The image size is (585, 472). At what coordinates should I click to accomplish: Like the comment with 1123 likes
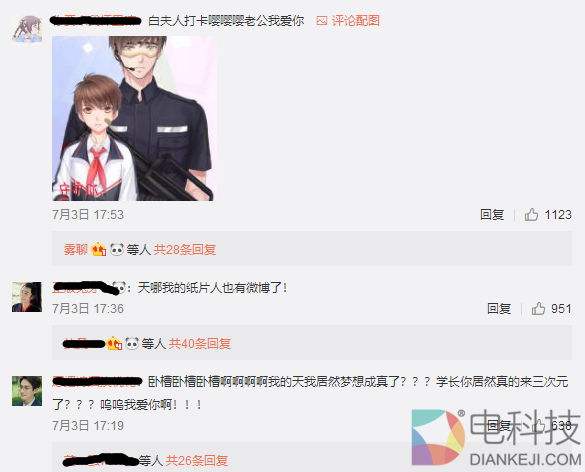tap(531, 215)
